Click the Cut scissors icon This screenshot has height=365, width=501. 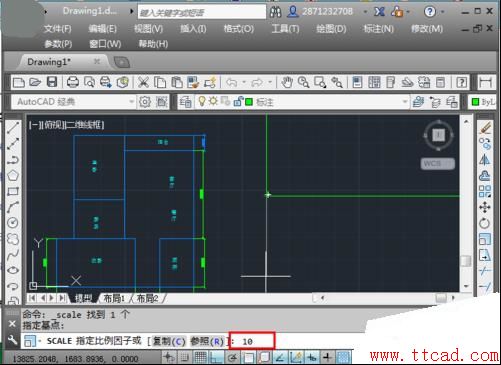tap(143, 82)
